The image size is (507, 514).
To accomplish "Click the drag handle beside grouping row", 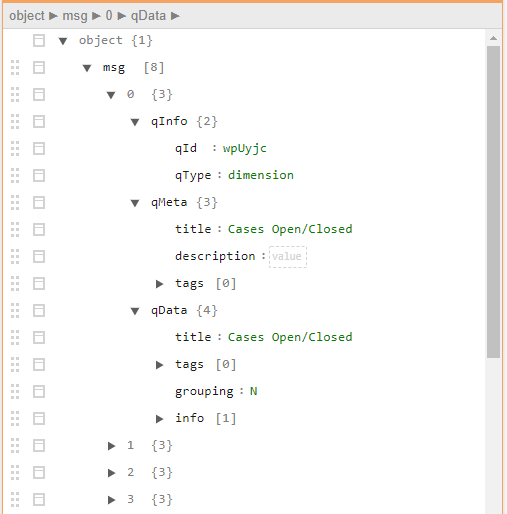I will click(15, 392).
